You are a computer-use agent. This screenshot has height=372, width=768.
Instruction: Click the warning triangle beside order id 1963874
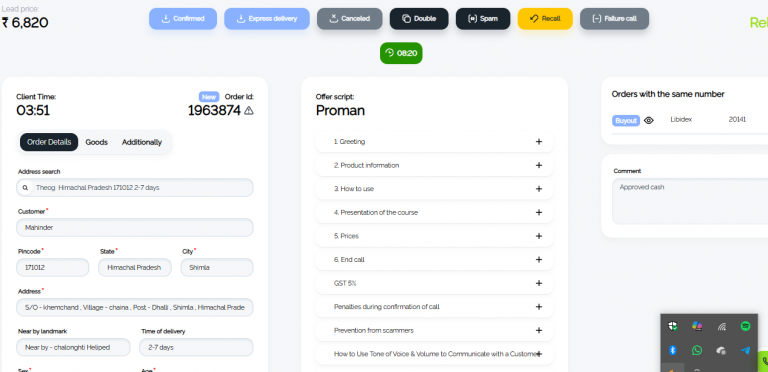249,111
